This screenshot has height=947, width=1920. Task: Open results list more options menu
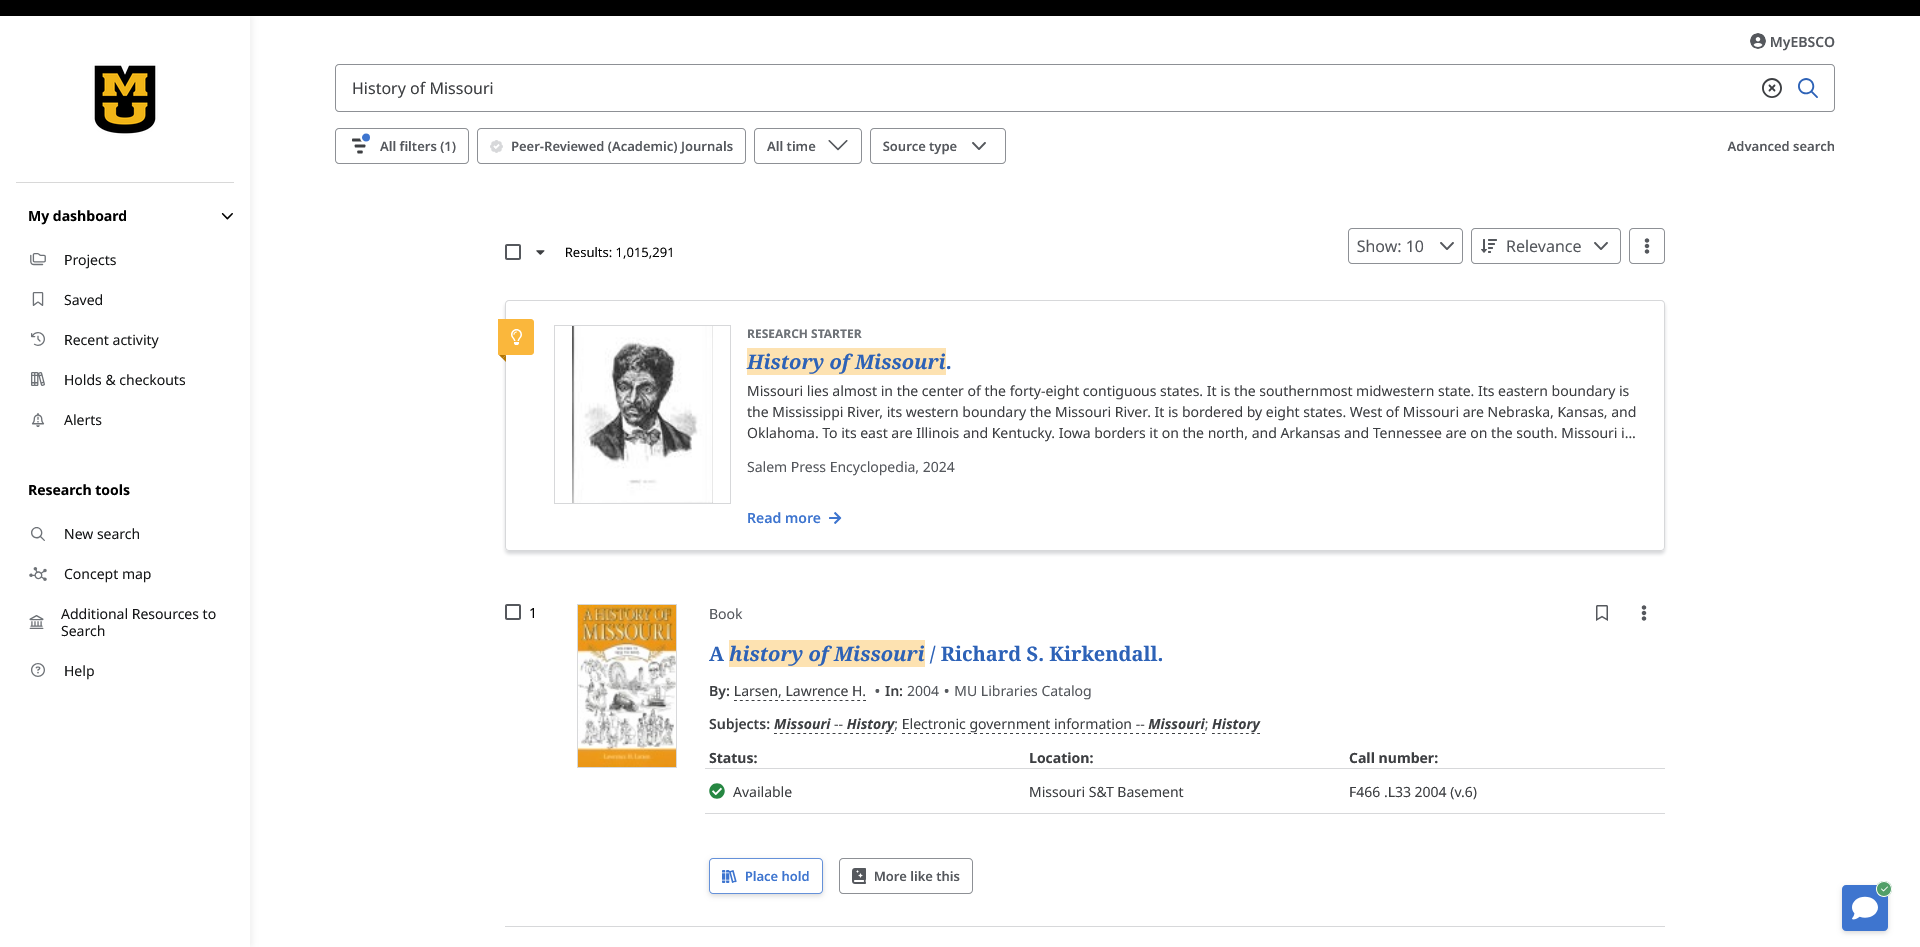[1646, 246]
